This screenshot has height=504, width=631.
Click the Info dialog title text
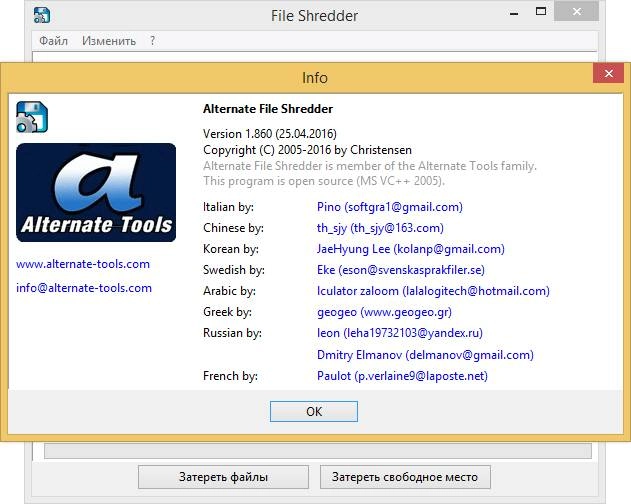coord(315,78)
